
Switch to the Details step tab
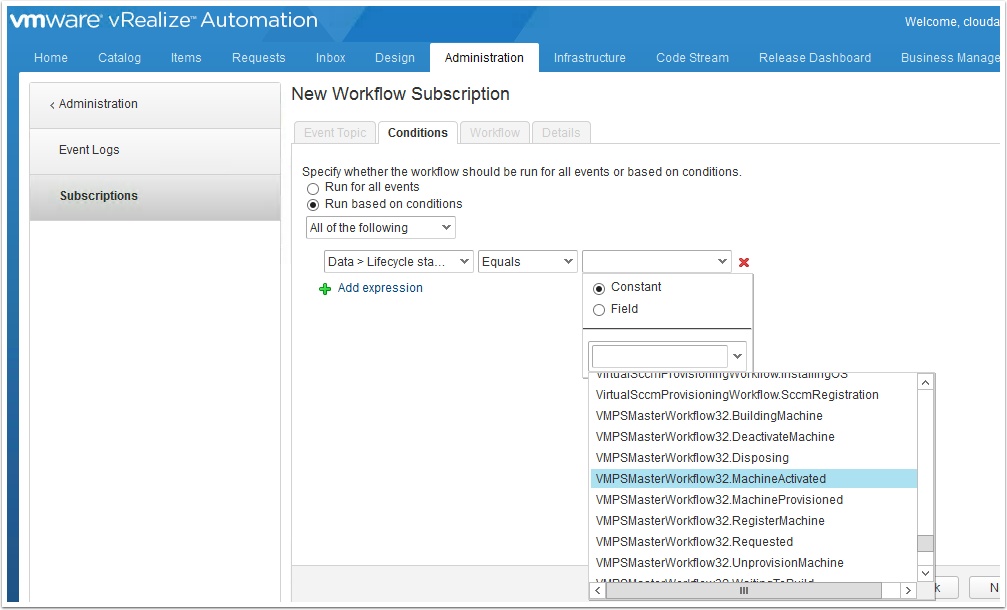[x=561, y=133]
